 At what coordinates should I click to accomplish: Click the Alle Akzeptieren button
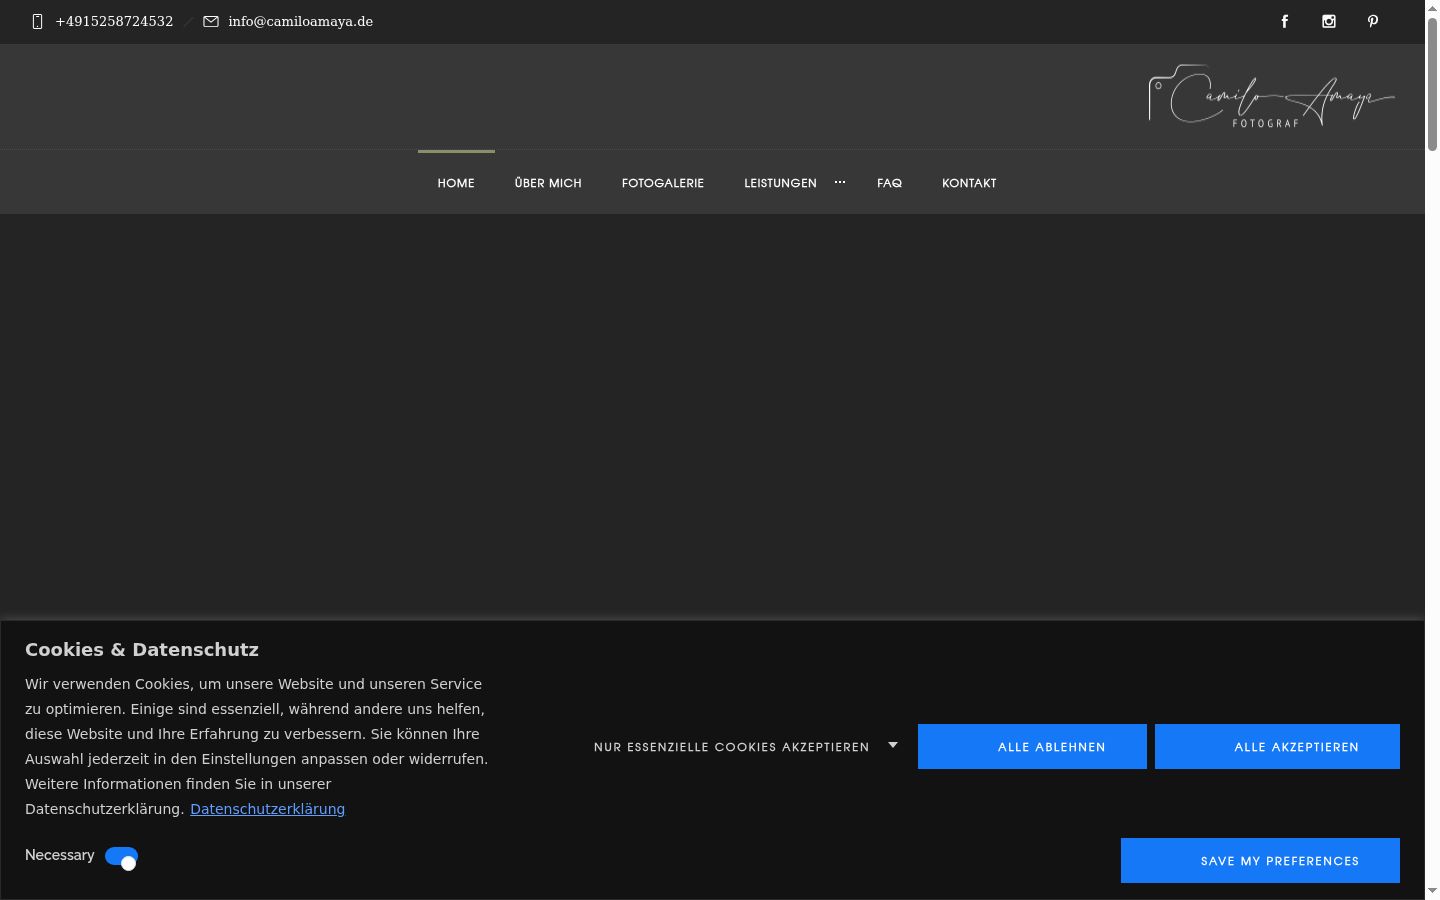[1277, 747]
